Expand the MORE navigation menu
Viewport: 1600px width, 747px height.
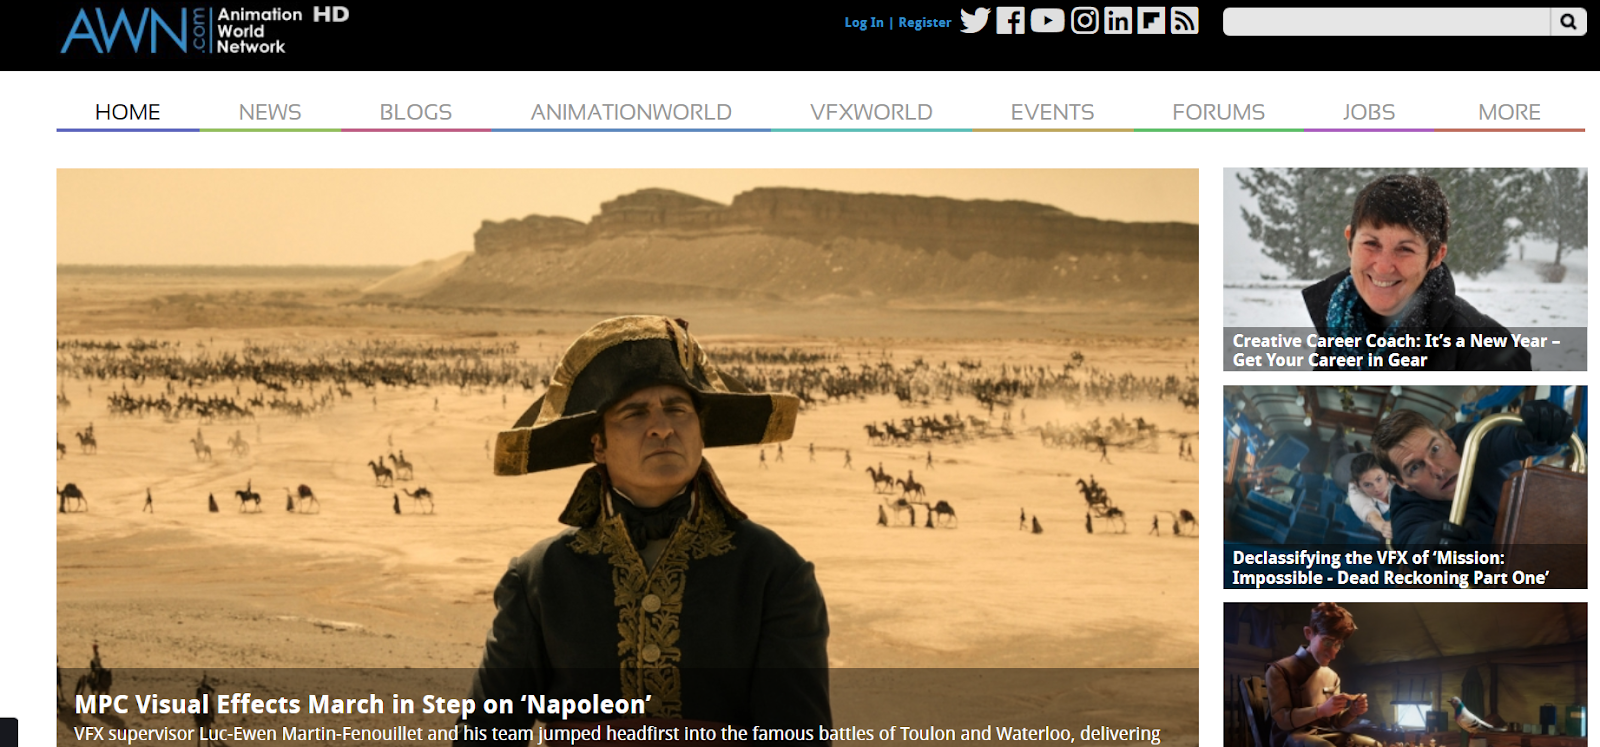(1509, 112)
